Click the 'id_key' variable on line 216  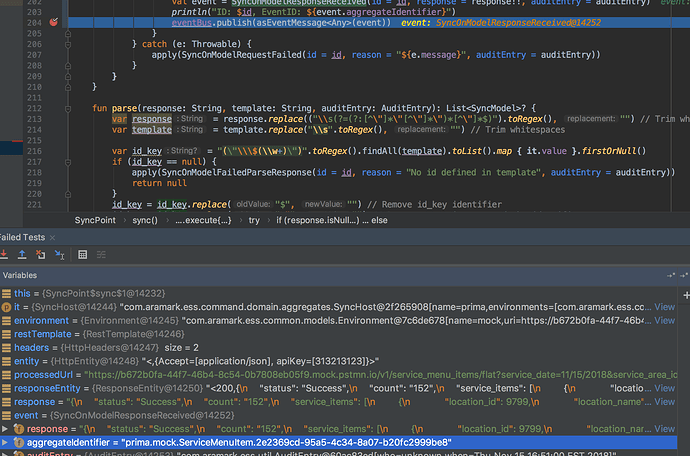click(x=147, y=151)
